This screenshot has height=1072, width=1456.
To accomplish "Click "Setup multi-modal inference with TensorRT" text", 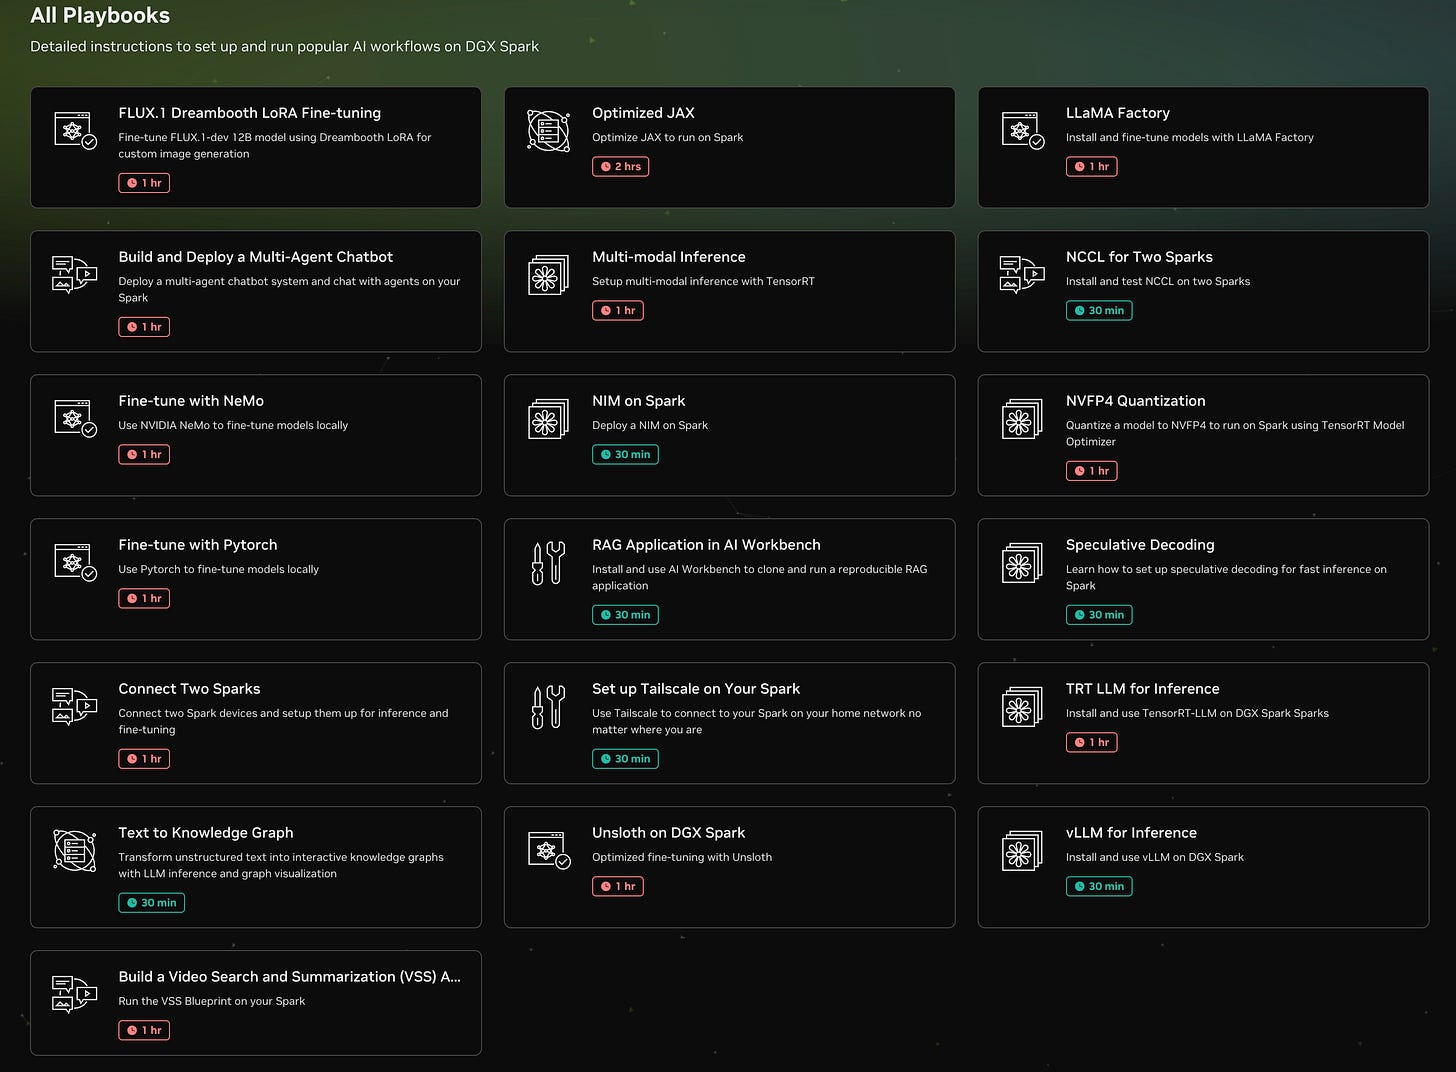I will click(x=703, y=281).
